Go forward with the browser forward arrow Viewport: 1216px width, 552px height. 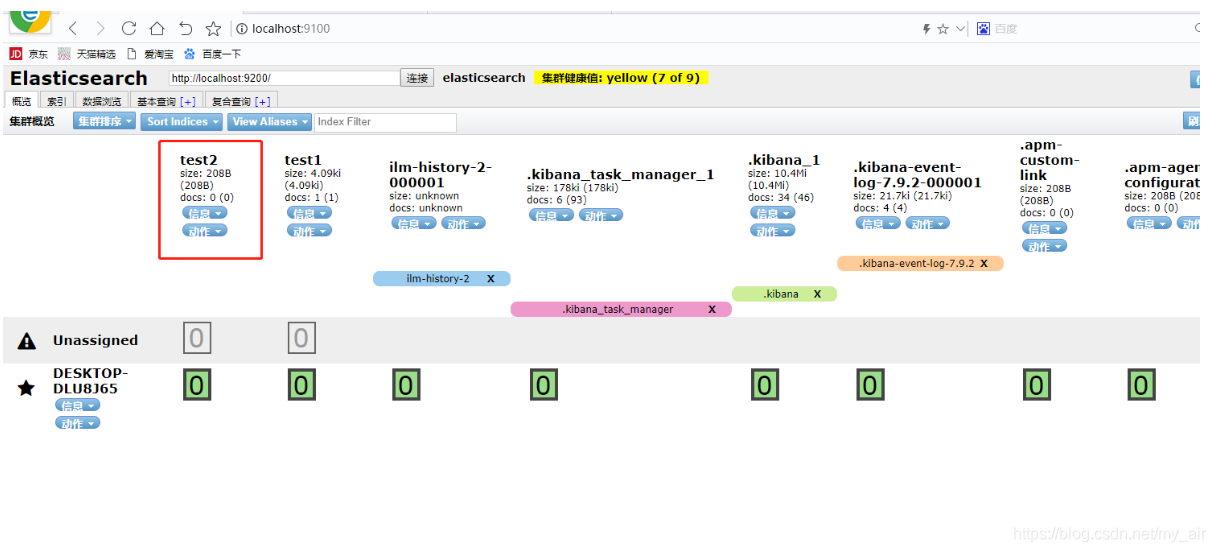click(100, 28)
